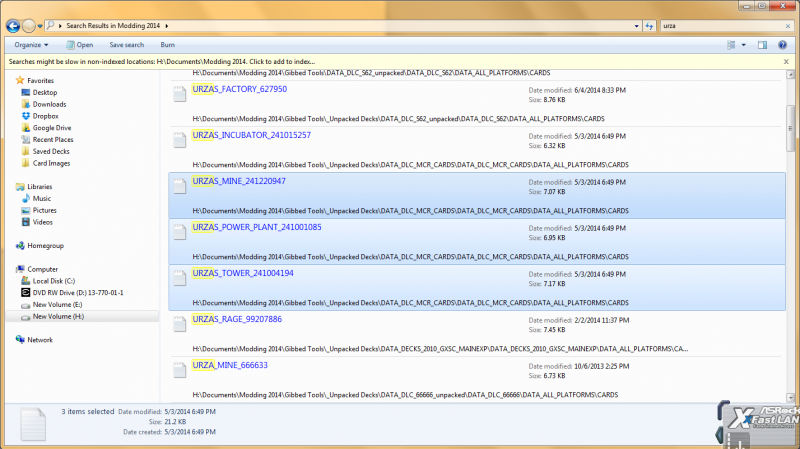This screenshot has height=449, width=800.
Task: Click Burn in the toolbar
Action: coord(167,45)
